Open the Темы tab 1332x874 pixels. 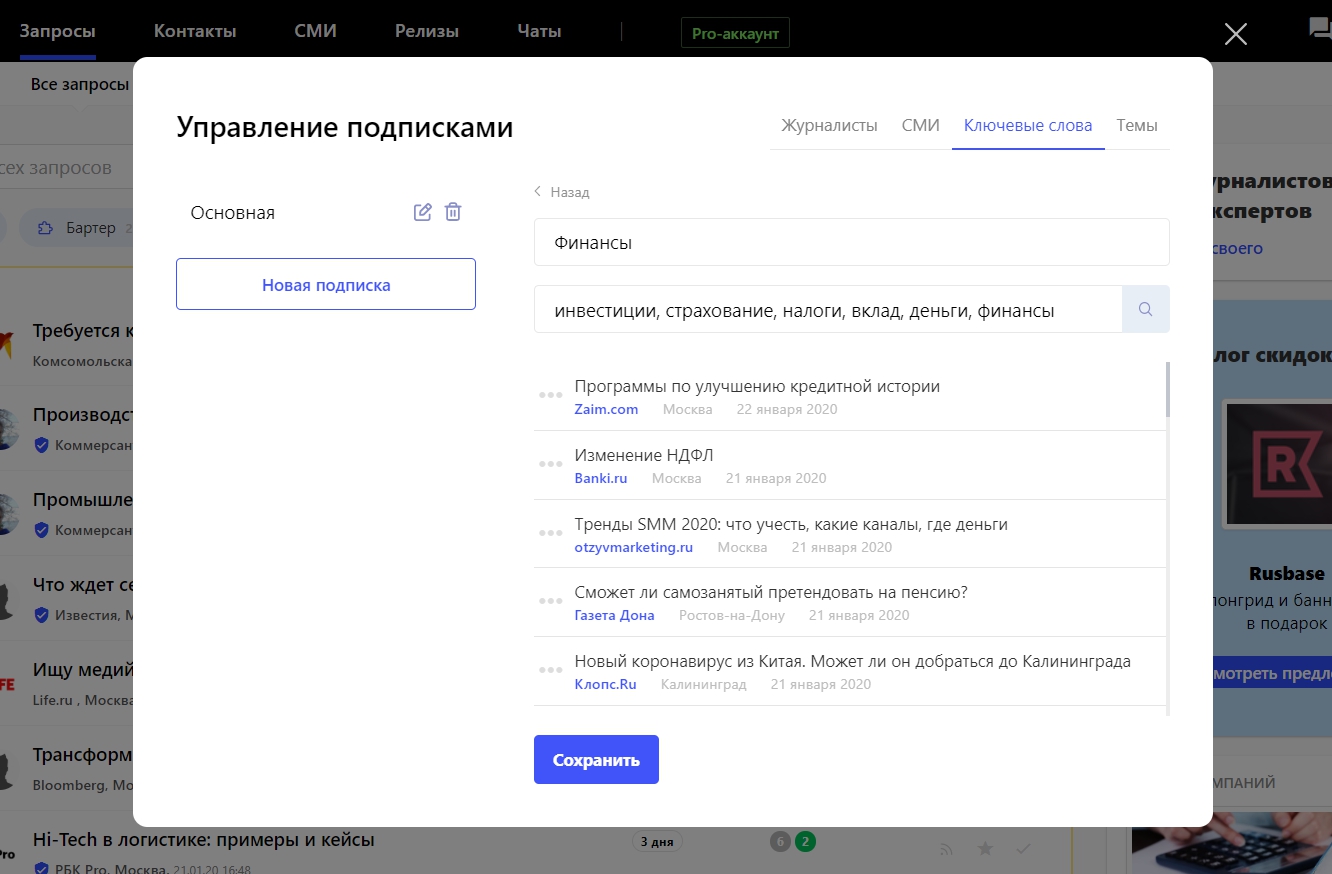click(1137, 126)
